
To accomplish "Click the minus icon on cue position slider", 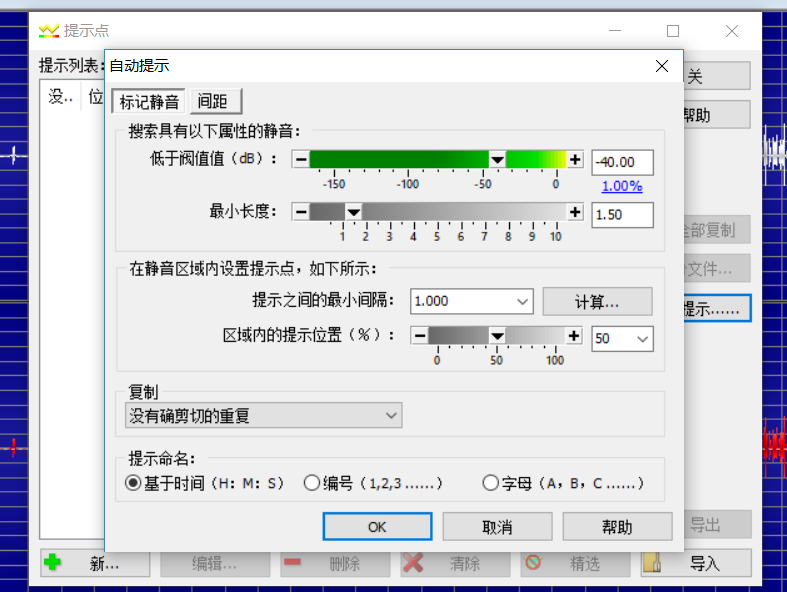I will point(420,335).
